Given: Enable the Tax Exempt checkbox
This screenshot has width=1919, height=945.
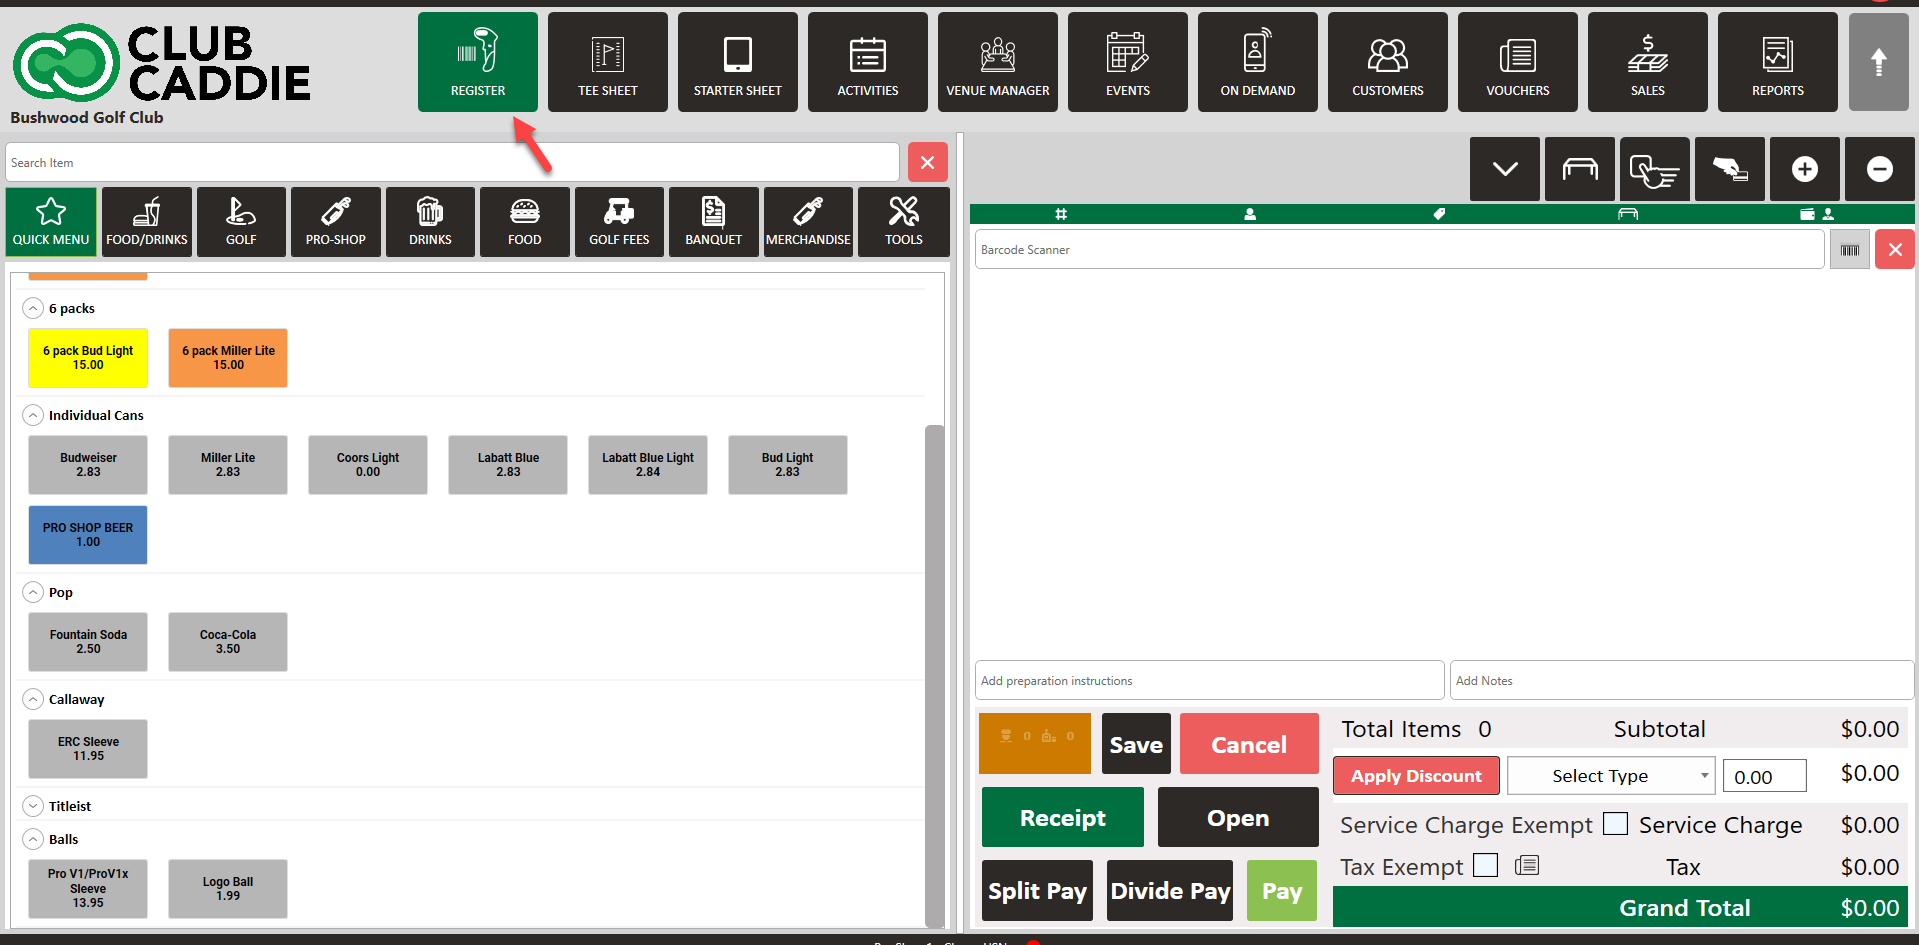Looking at the screenshot, I should pyautogui.click(x=1486, y=865).
